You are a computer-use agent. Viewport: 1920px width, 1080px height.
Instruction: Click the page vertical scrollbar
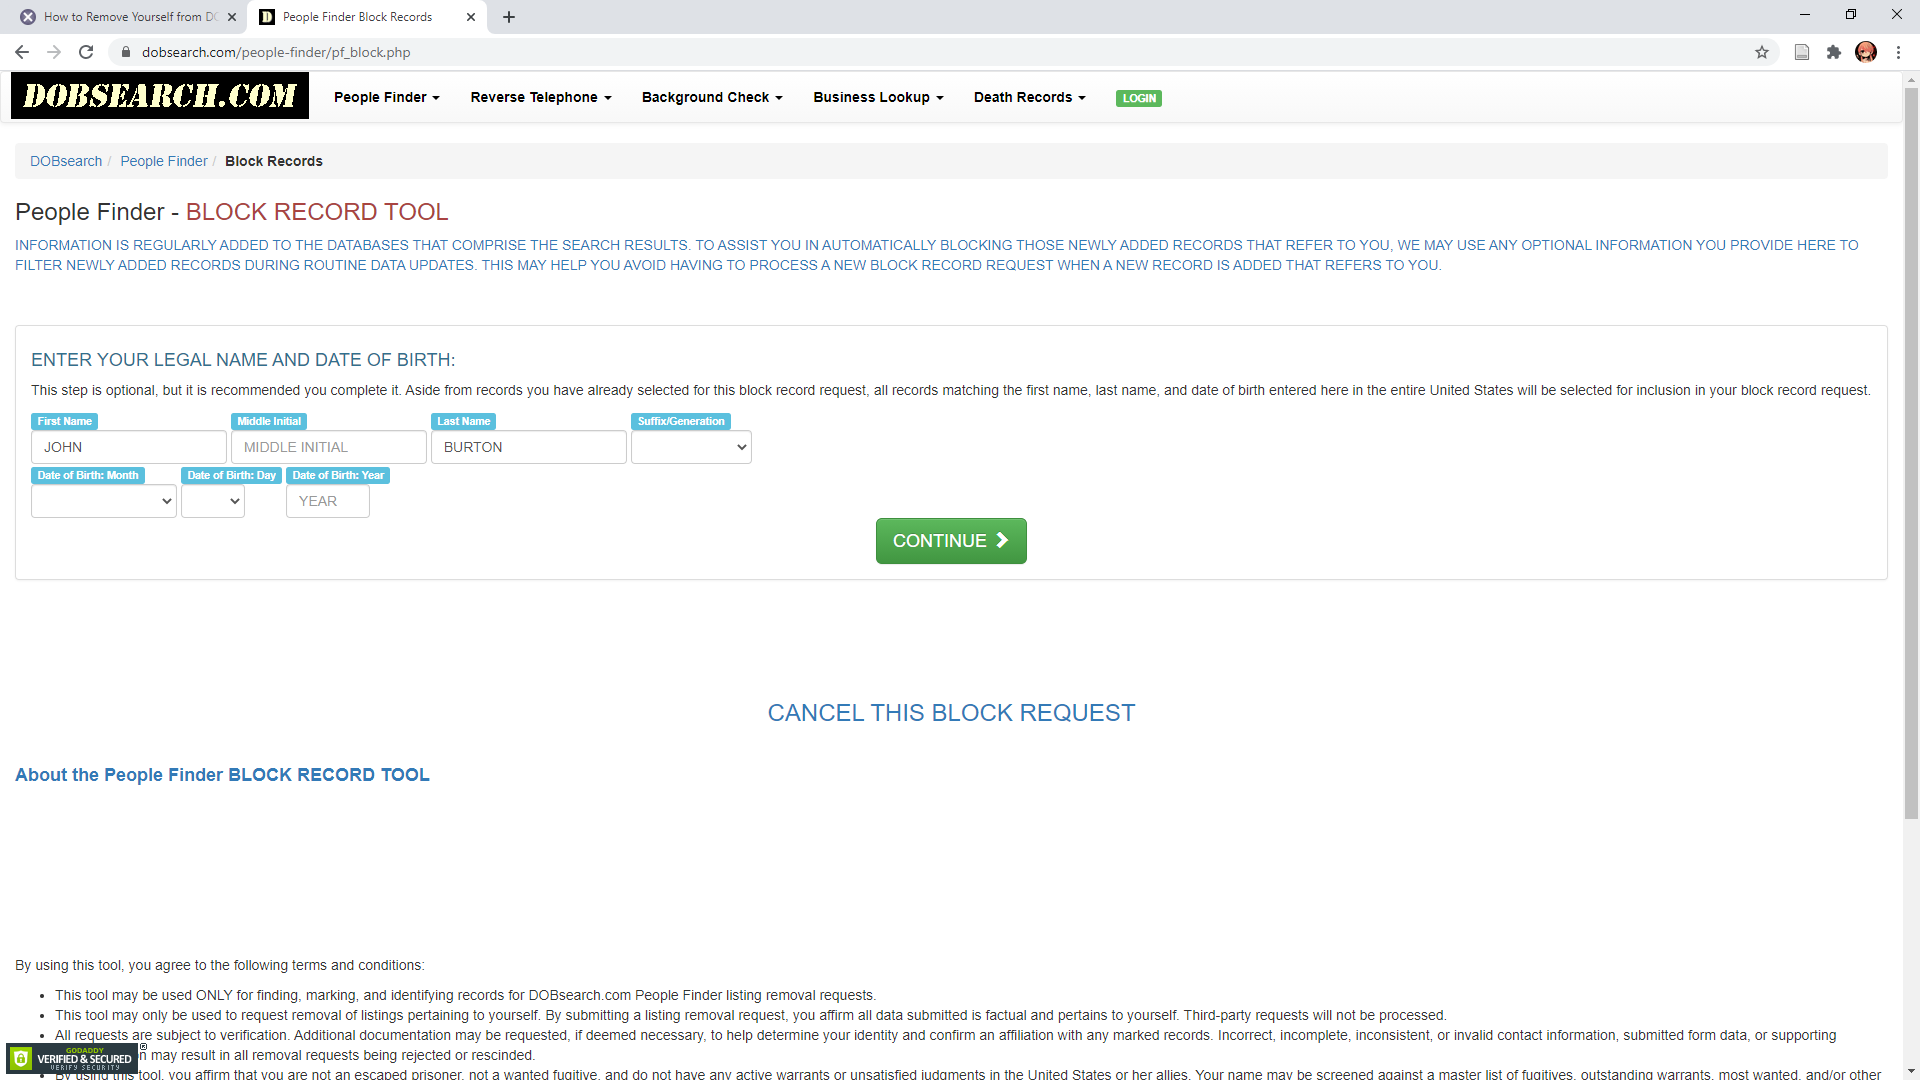[x=1911, y=455]
